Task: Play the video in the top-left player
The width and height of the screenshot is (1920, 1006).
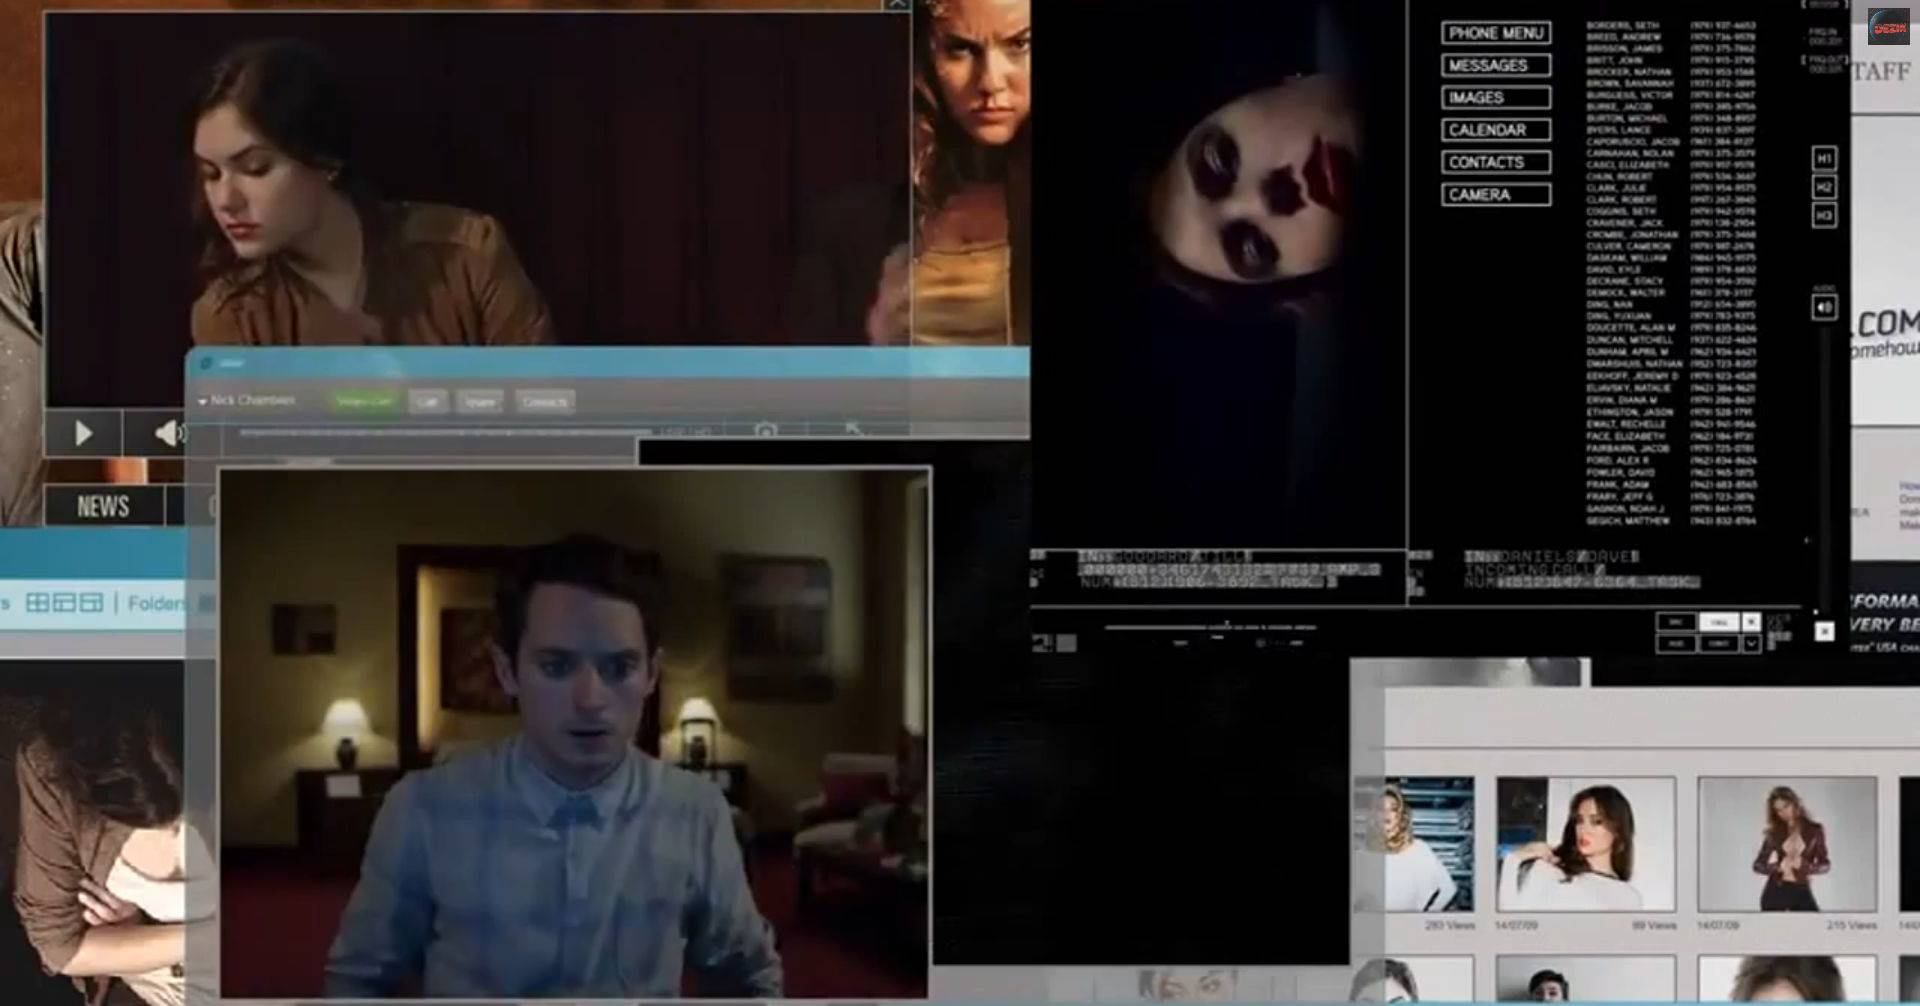Action: (x=84, y=433)
